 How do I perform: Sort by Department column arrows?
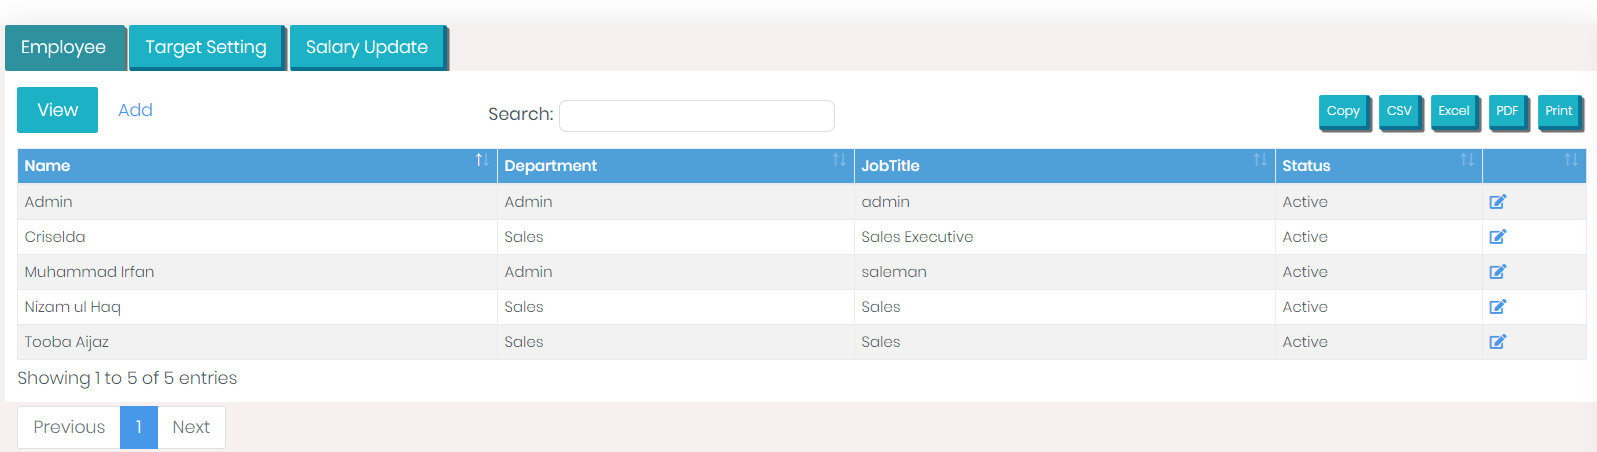coord(839,160)
